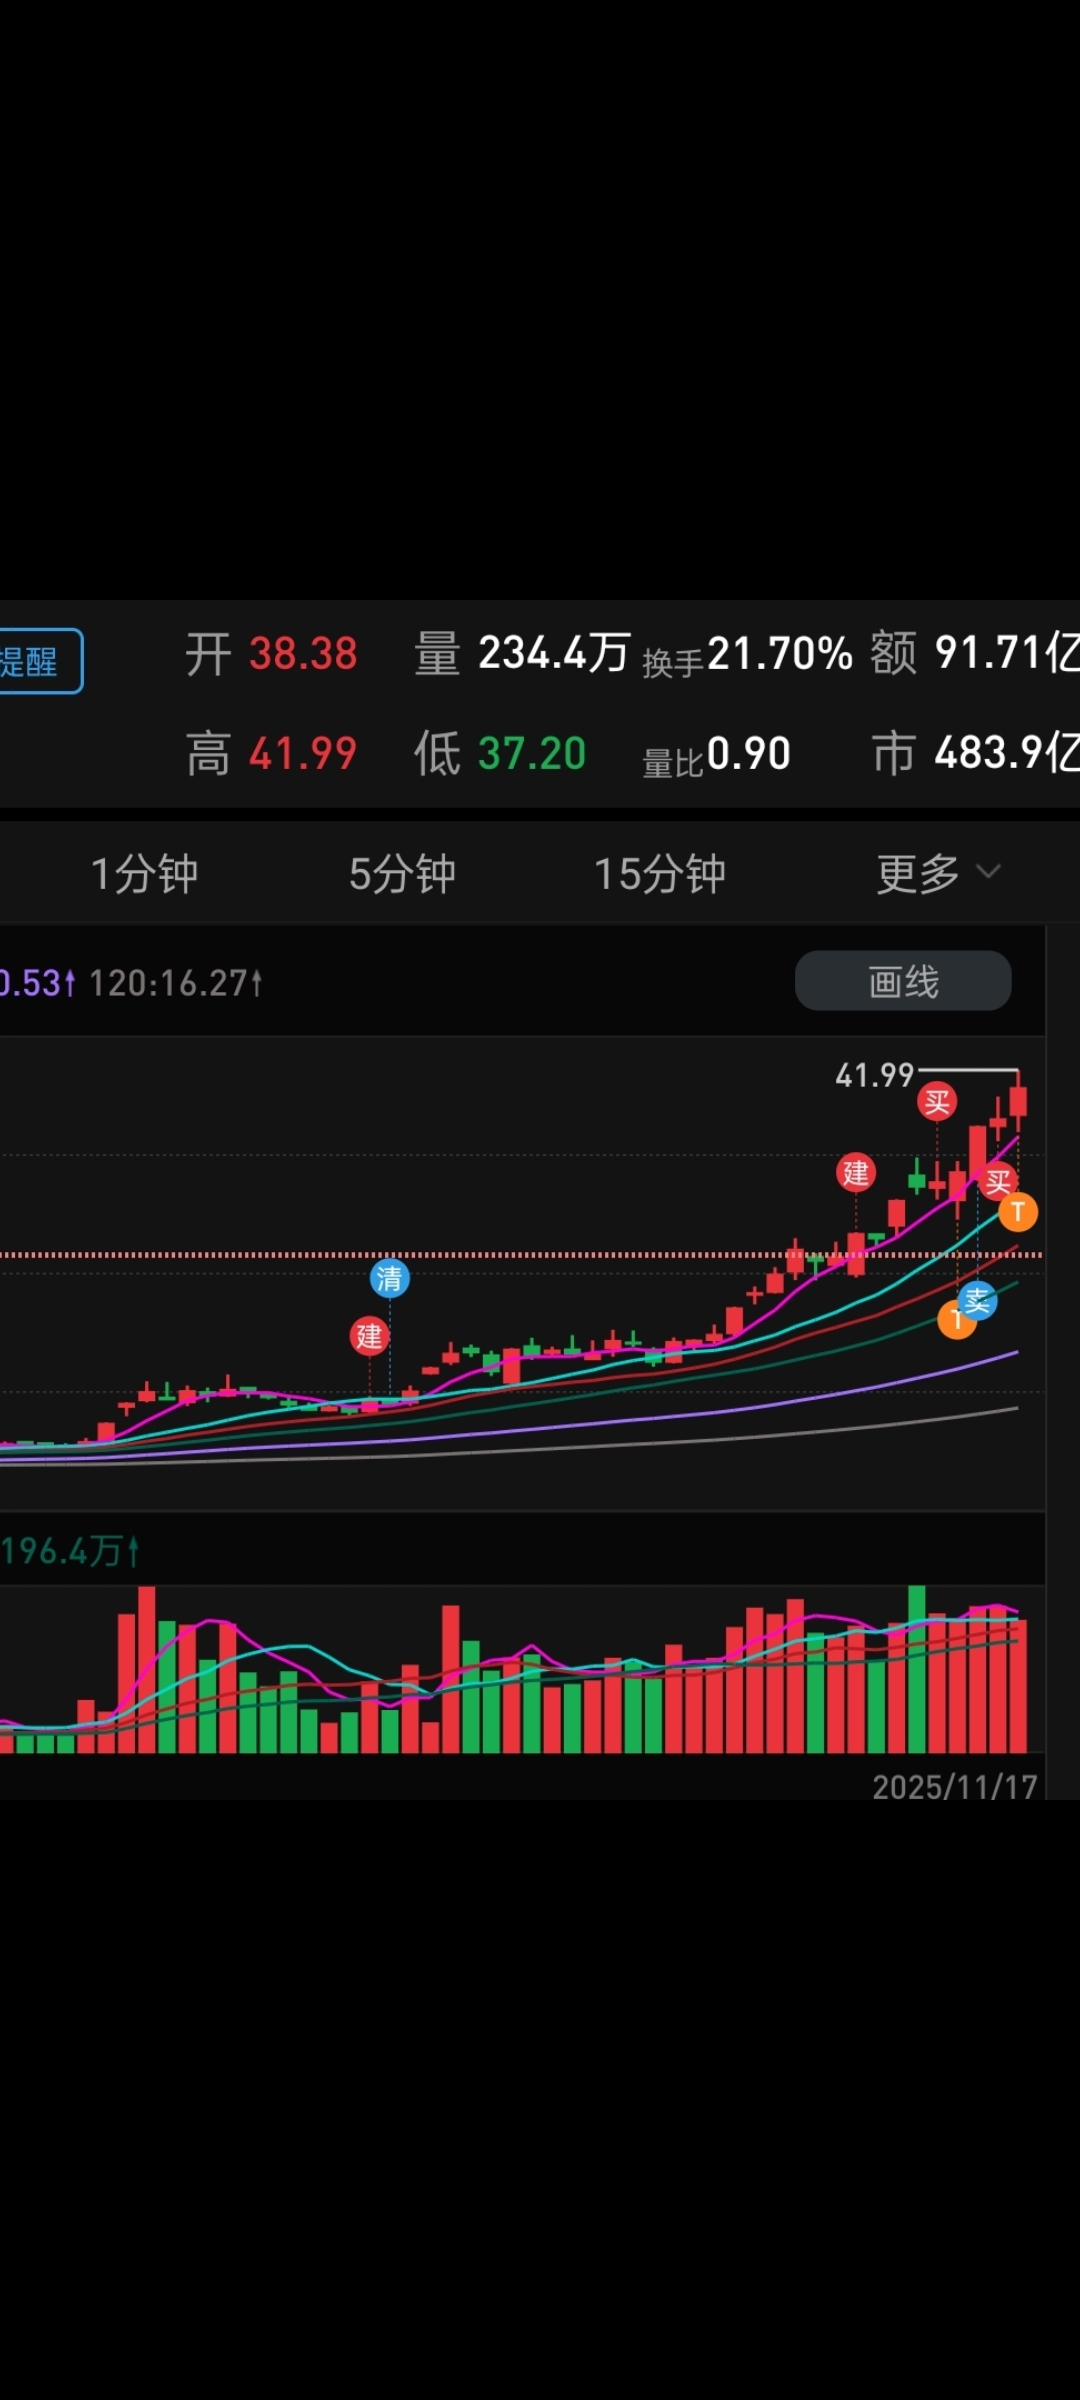
Task: Tap the 120:16.27 moving average value
Action: (x=176, y=983)
